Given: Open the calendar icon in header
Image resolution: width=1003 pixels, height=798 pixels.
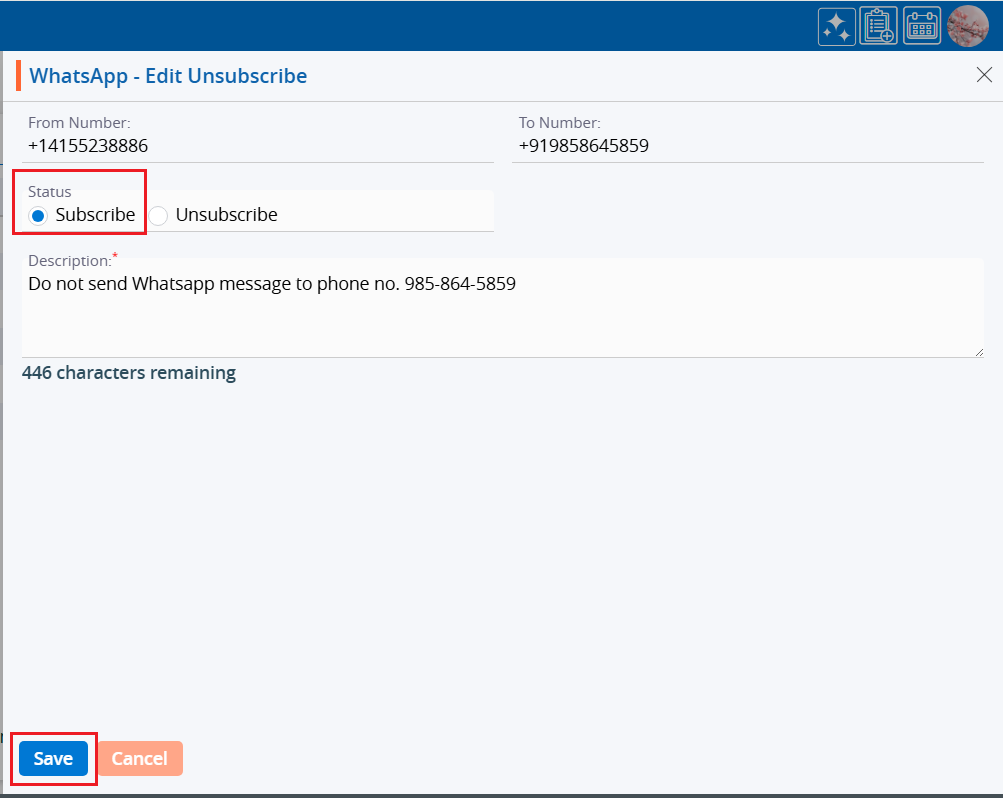Looking at the screenshot, I should [x=922, y=26].
